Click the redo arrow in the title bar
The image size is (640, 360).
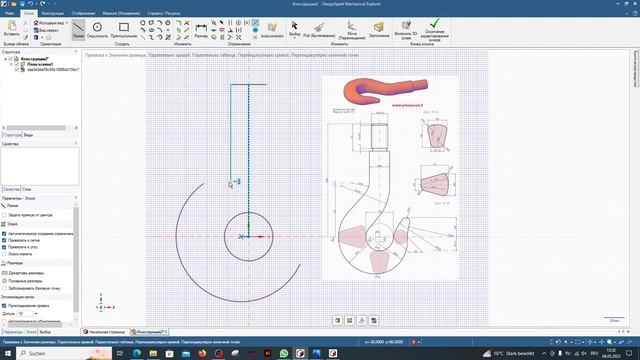click(42, 4)
